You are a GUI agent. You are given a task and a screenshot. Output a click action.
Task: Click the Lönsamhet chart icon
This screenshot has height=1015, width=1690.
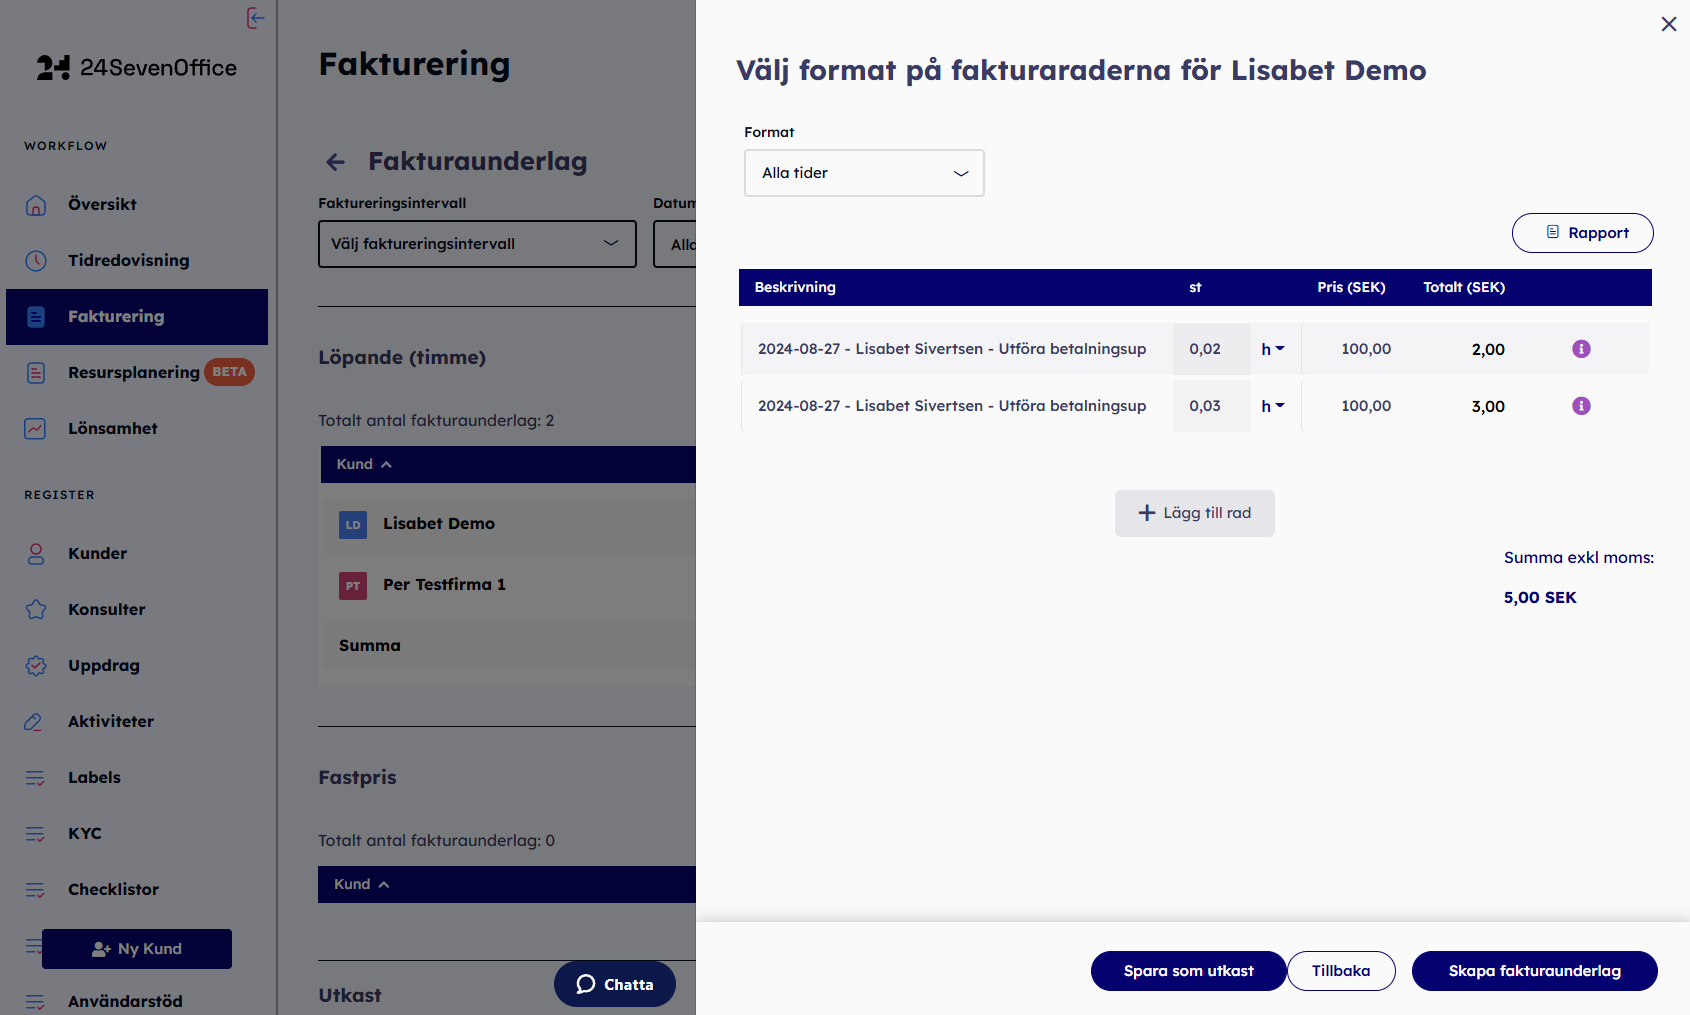tap(36, 429)
